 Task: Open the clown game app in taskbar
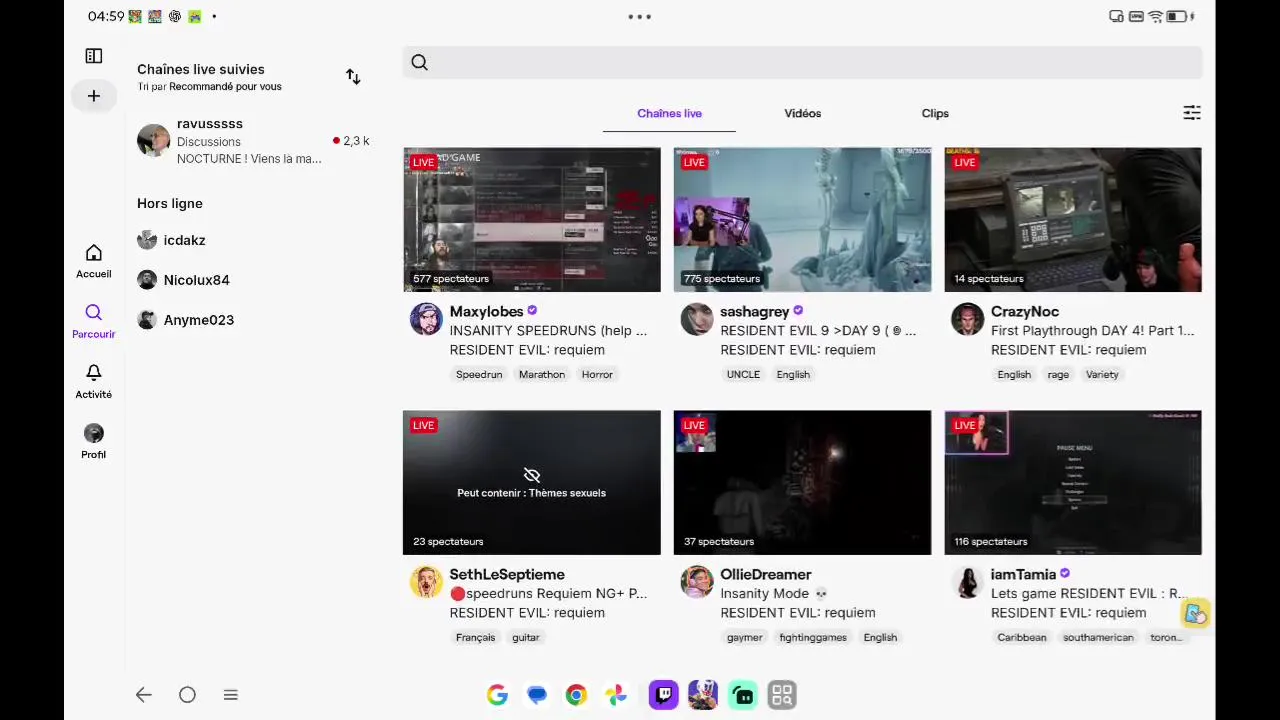click(703, 695)
